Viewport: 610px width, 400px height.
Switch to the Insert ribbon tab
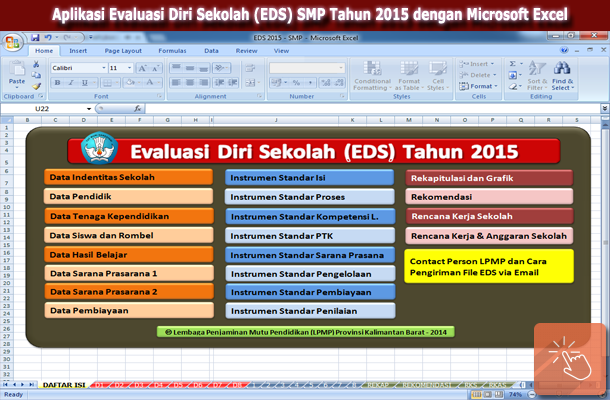click(x=78, y=51)
